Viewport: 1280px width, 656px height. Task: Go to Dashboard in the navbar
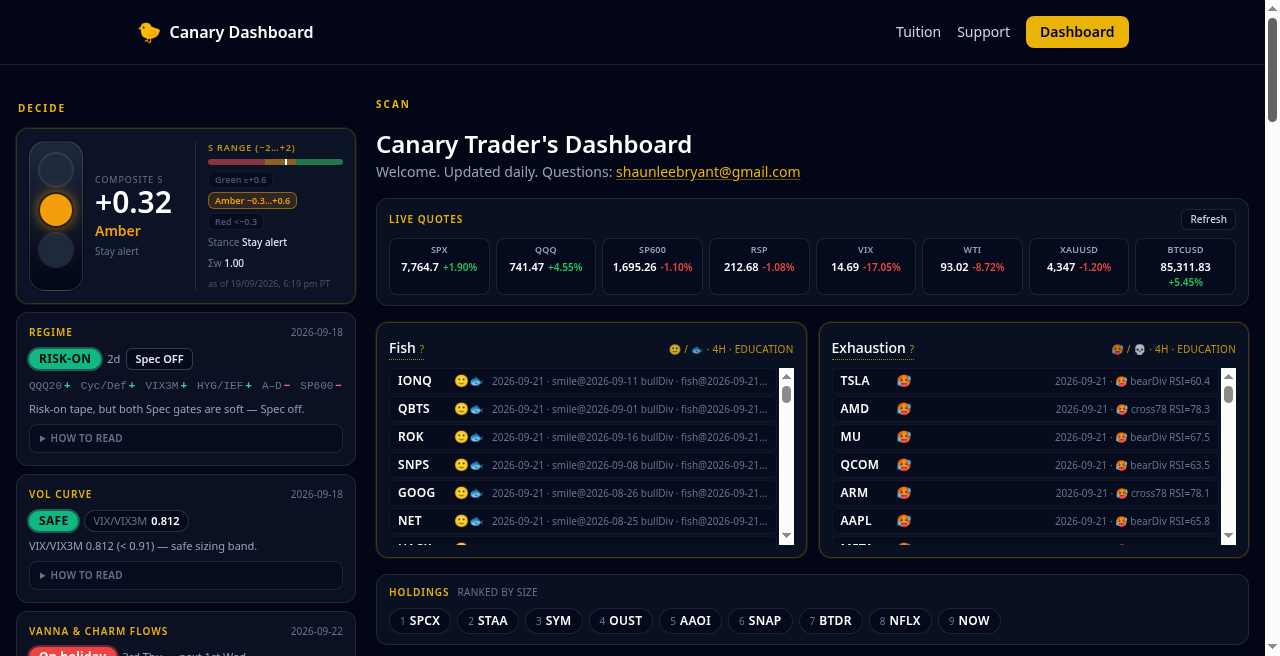[1077, 32]
